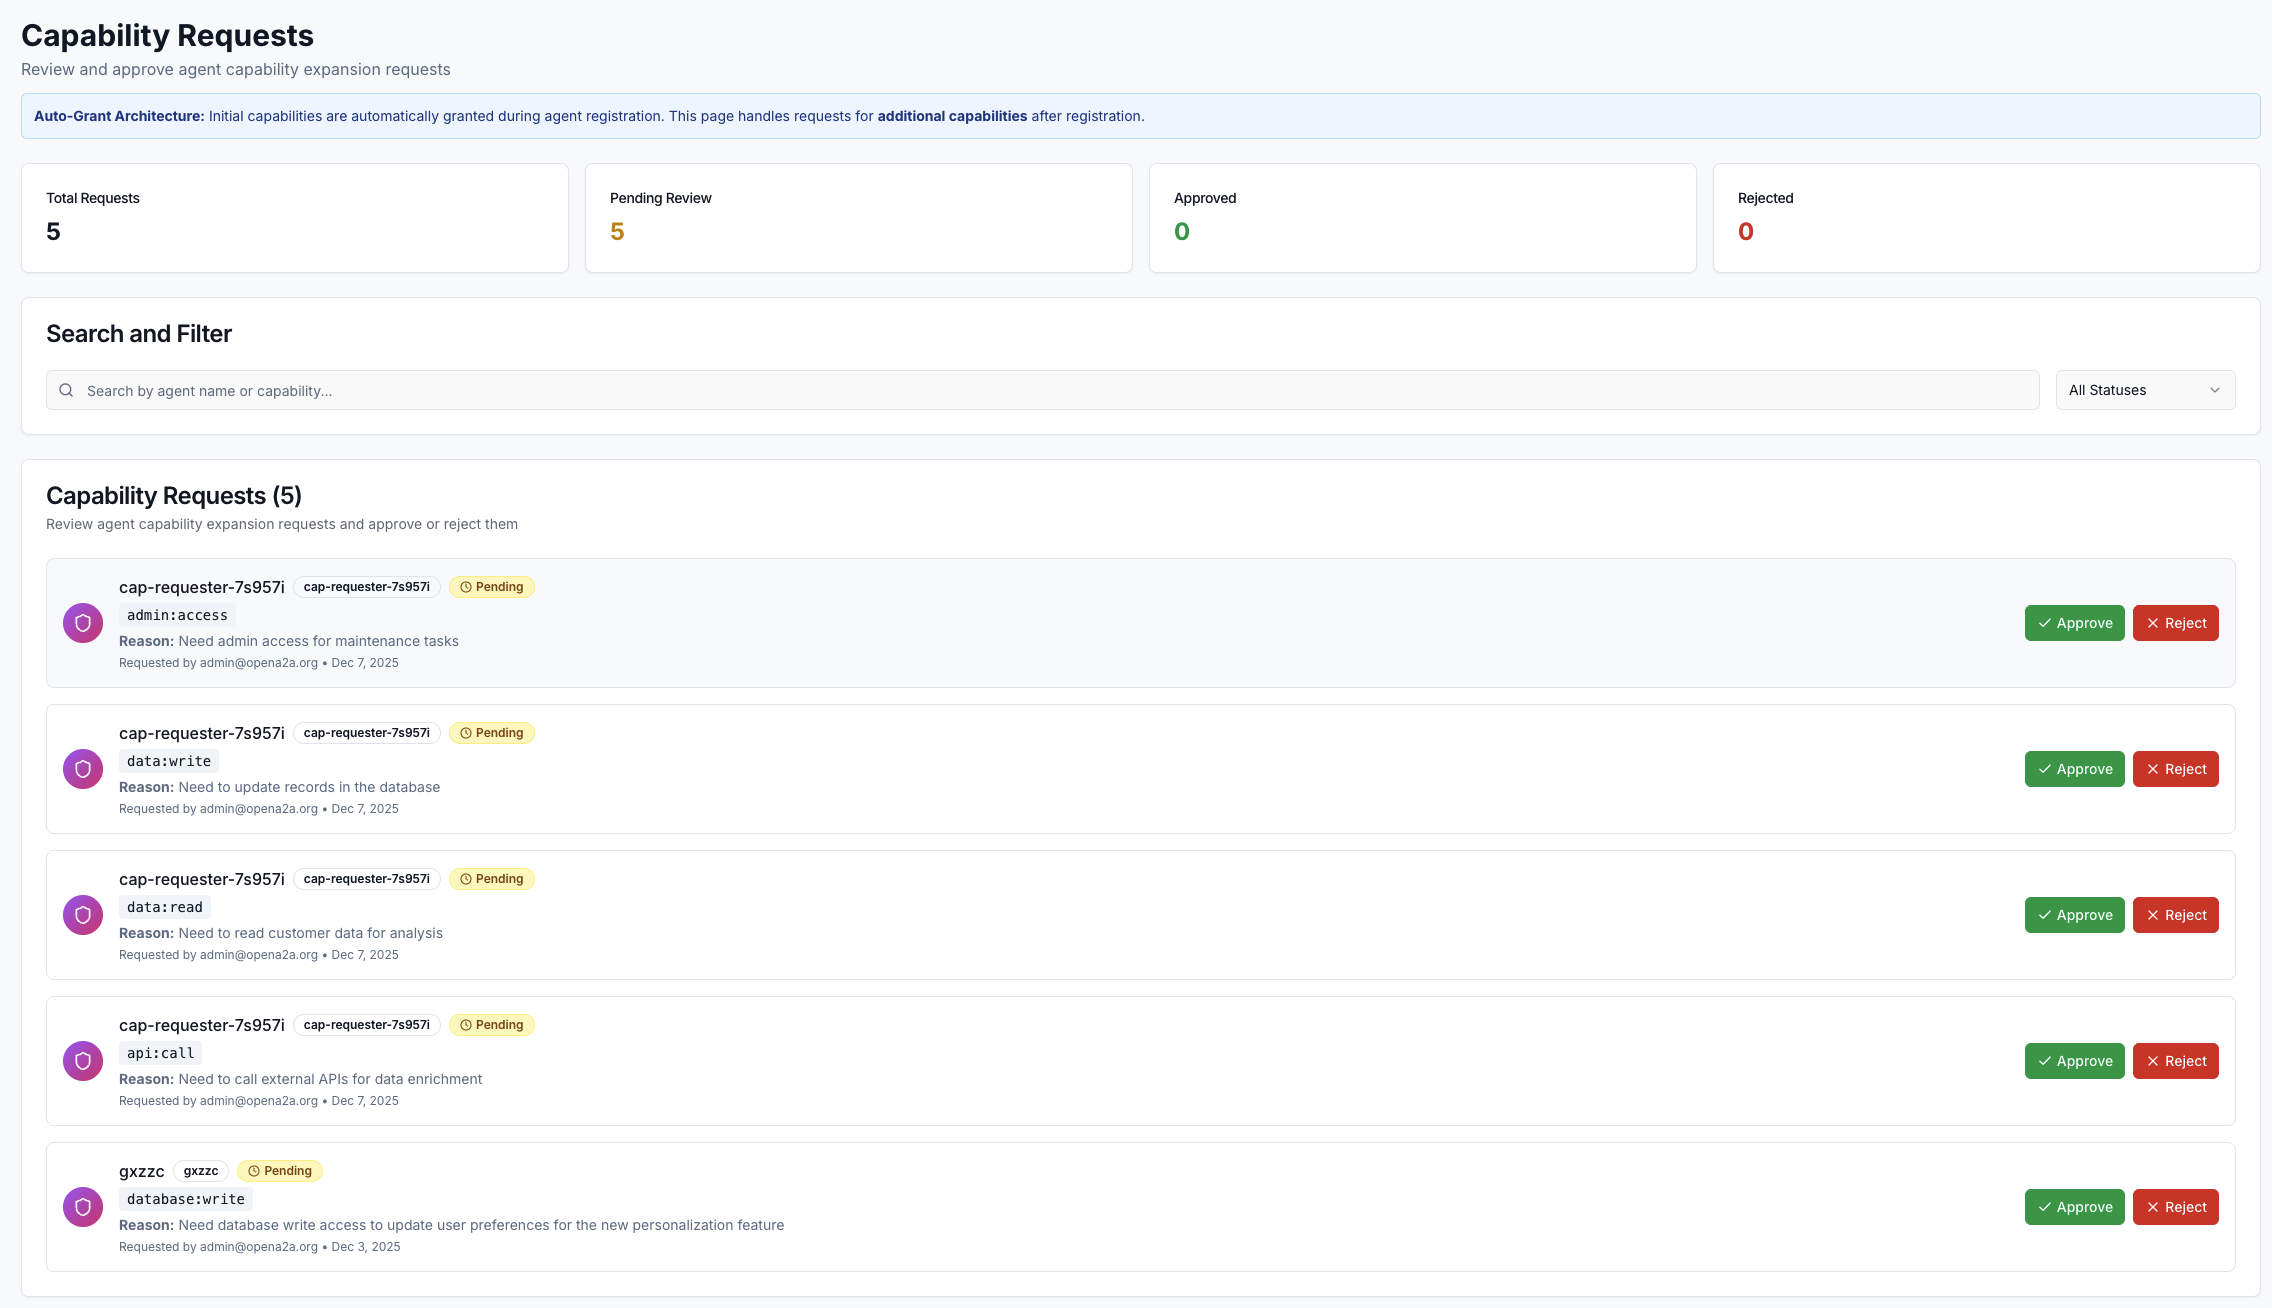Click the Pending Review counter showing 5
Screen dimensions: 2272x1308
click(617, 230)
